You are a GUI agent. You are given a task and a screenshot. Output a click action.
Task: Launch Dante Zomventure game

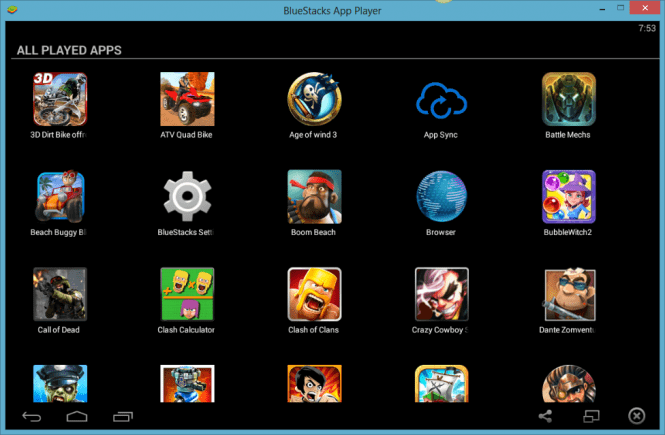pos(569,294)
